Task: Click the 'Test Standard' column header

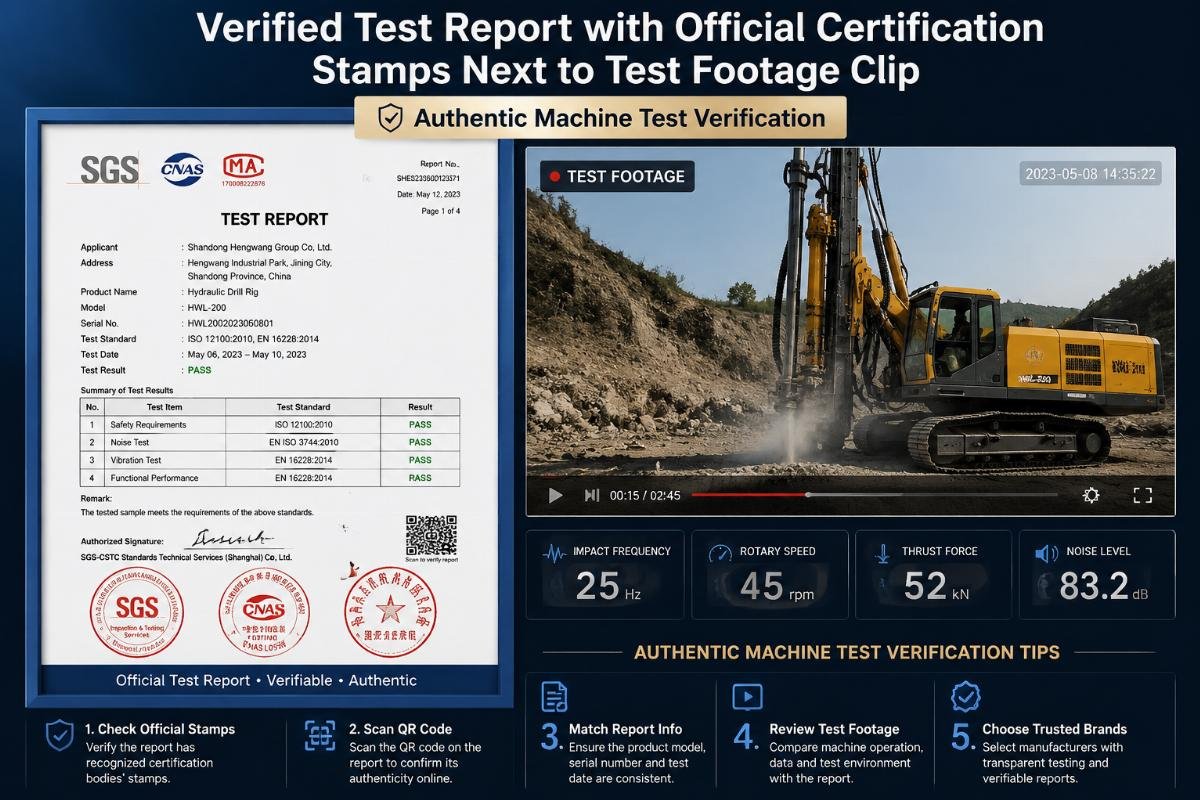Action: [x=303, y=407]
